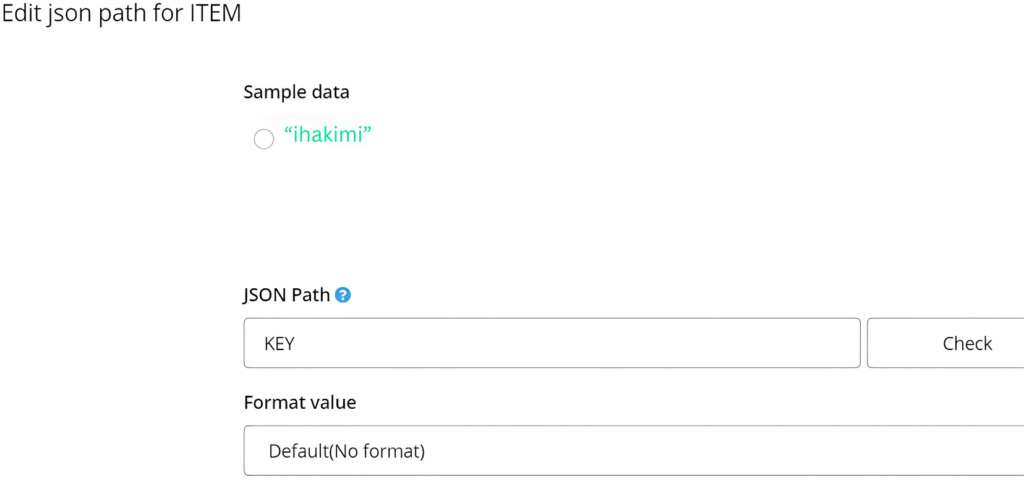Validate the path using Check
This screenshot has height=483, width=1024.
click(965, 343)
